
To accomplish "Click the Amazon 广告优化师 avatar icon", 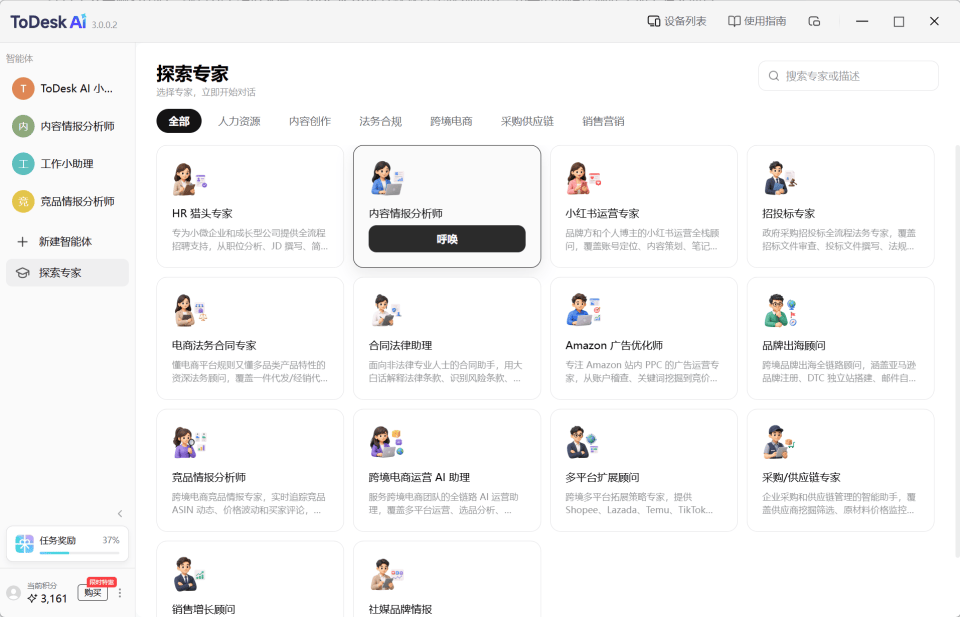I will tap(583, 310).
